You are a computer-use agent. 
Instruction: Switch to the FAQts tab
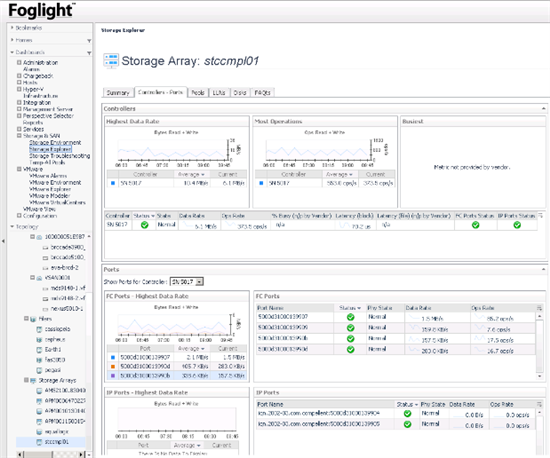click(262, 93)
